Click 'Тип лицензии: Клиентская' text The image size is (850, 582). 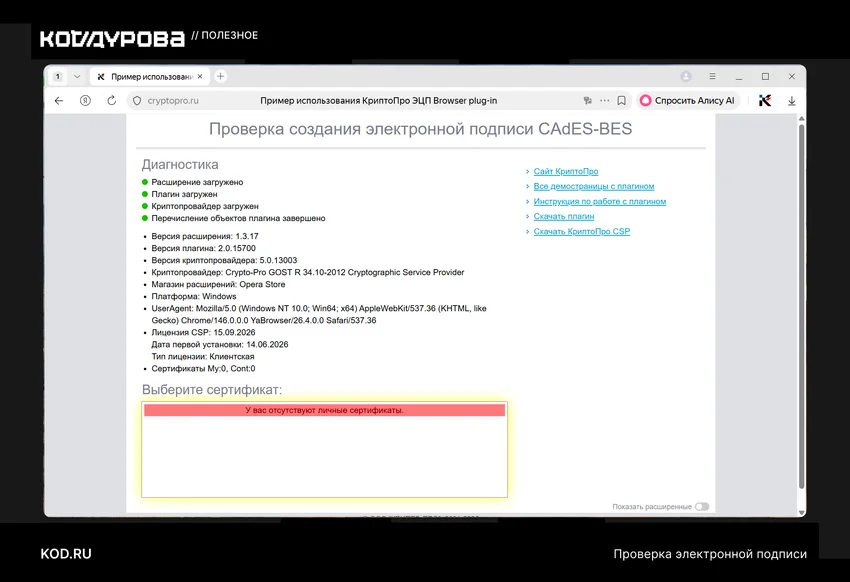tap(203, 357)
